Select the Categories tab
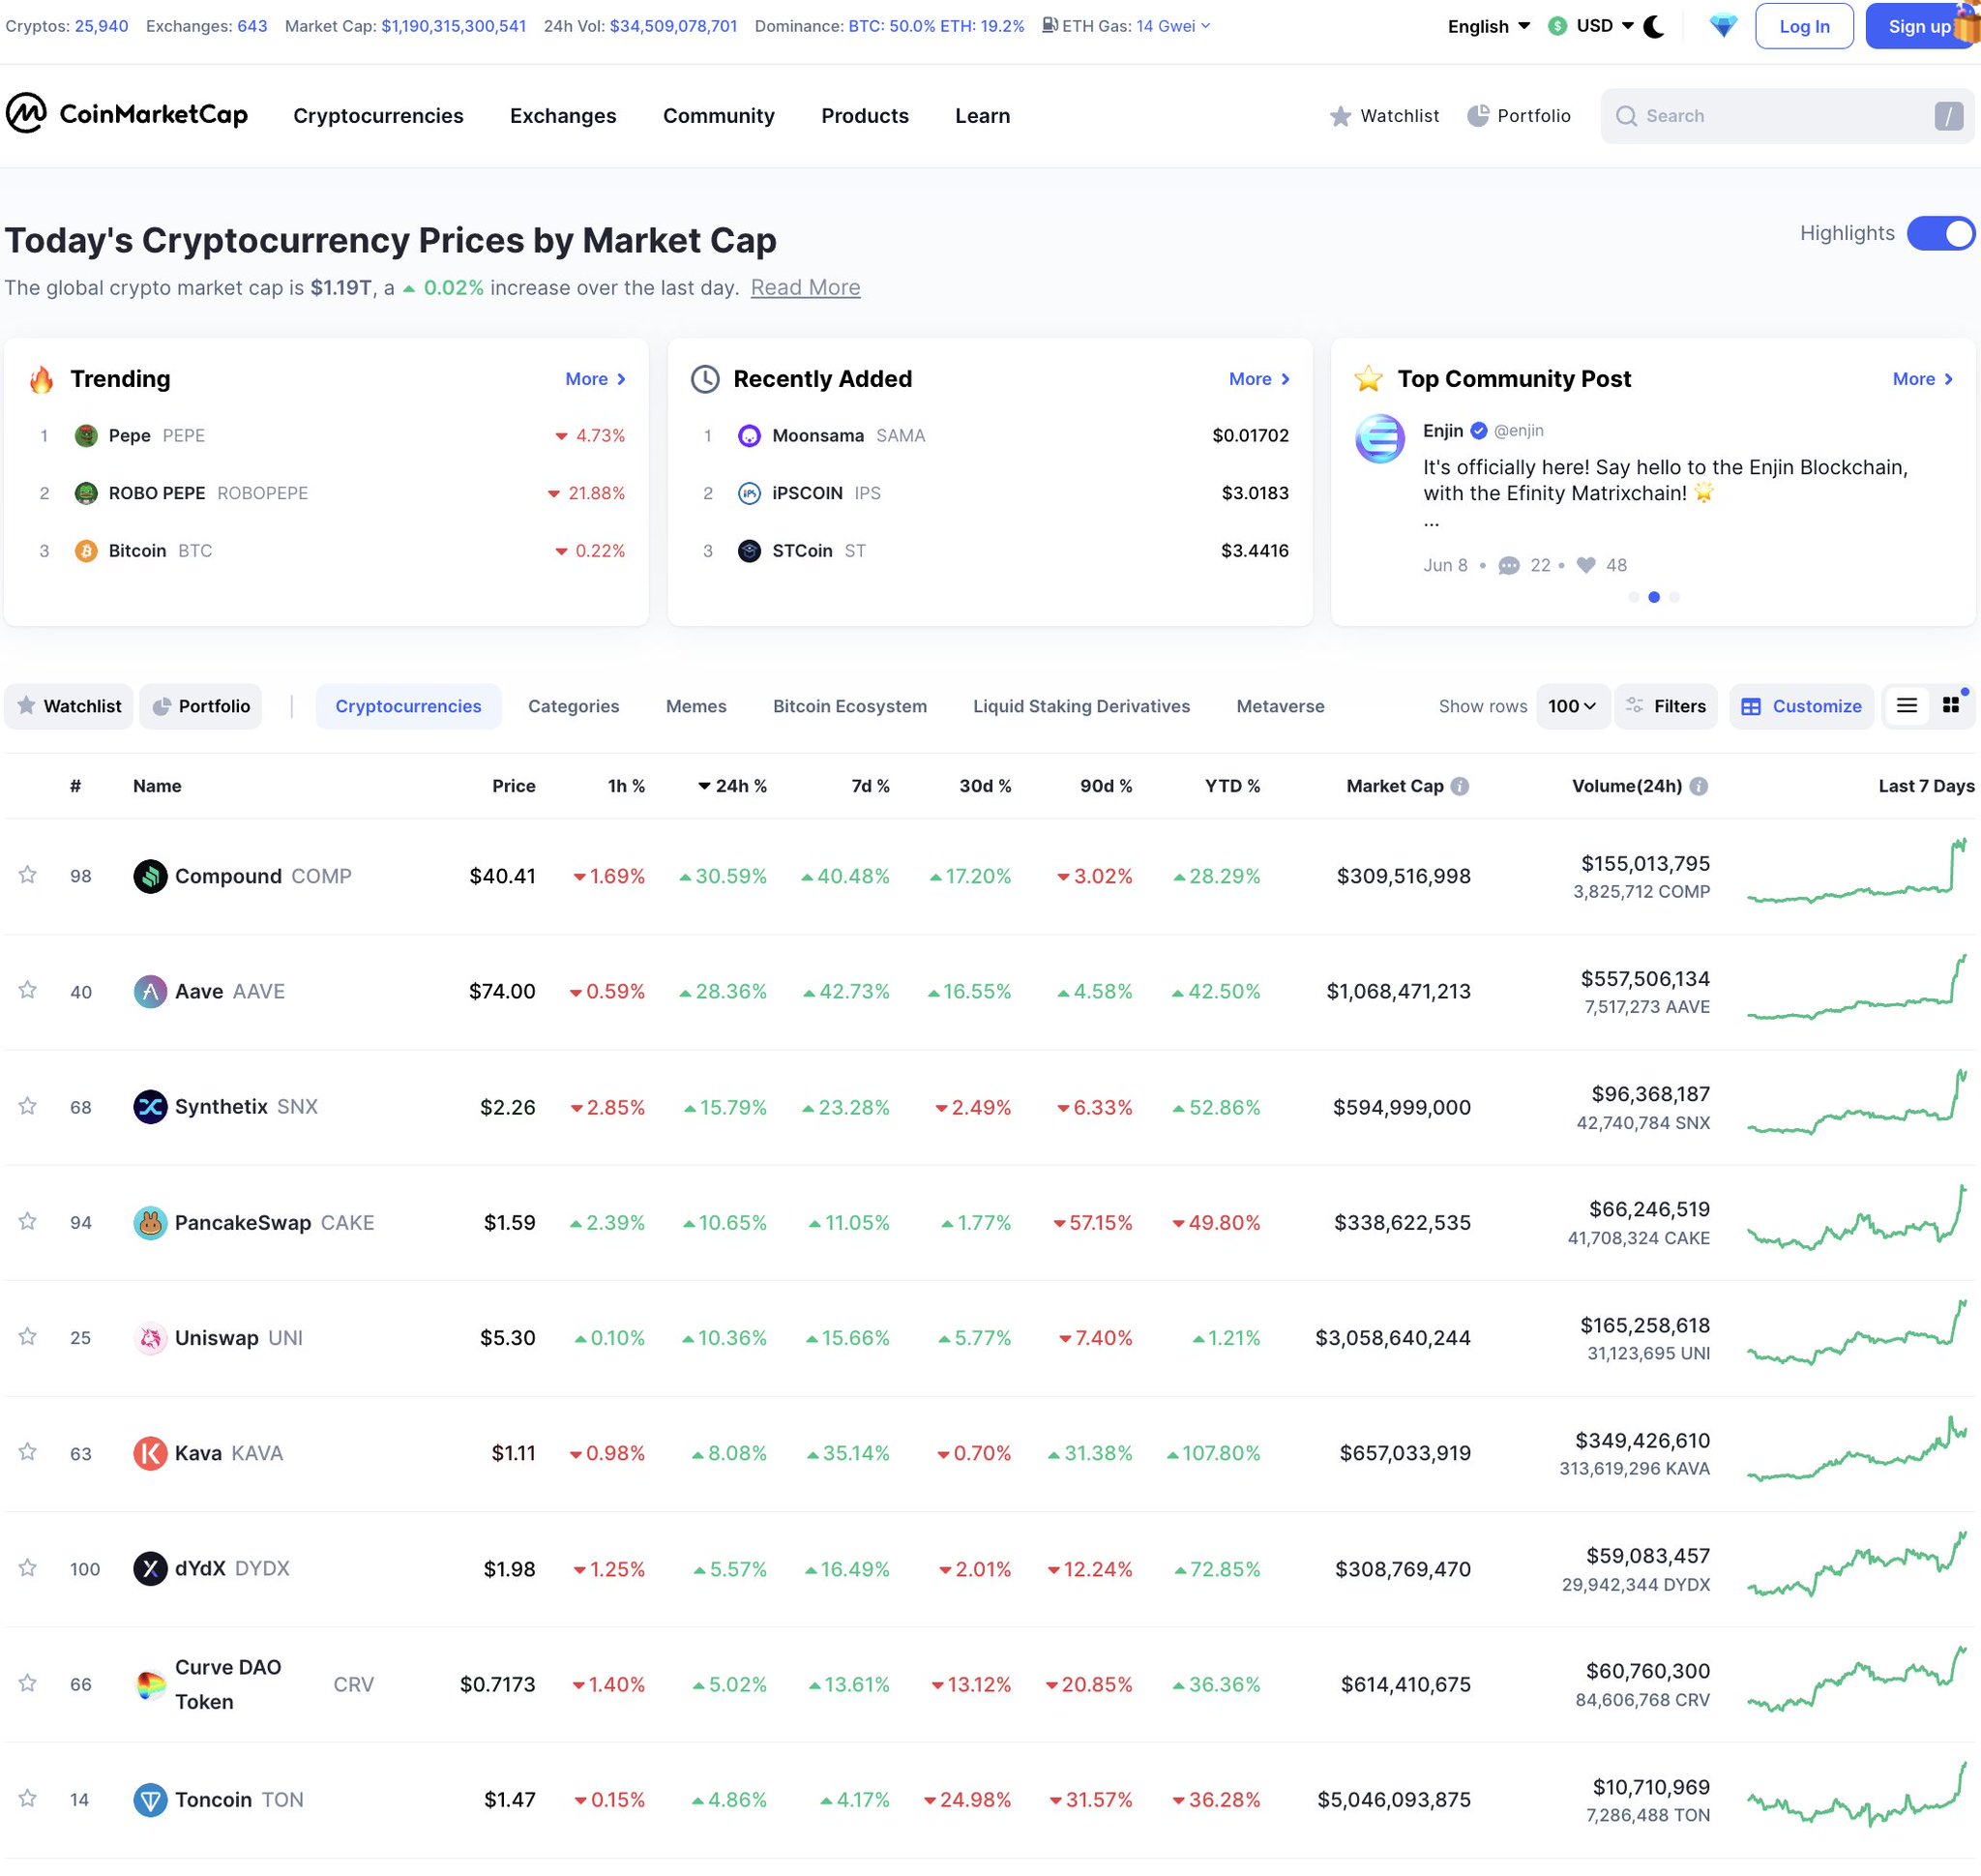 pyautogui.click(x=574, y=706)
